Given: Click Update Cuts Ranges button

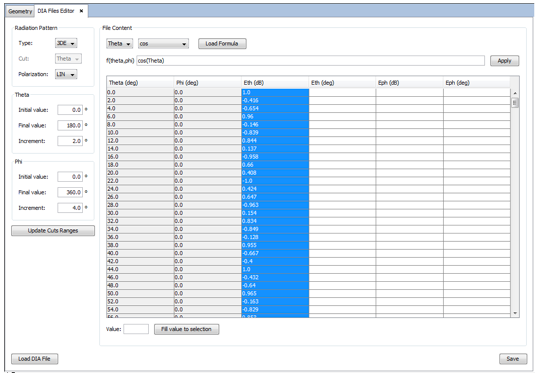Looking at the screenshot, I should [53, 231].
